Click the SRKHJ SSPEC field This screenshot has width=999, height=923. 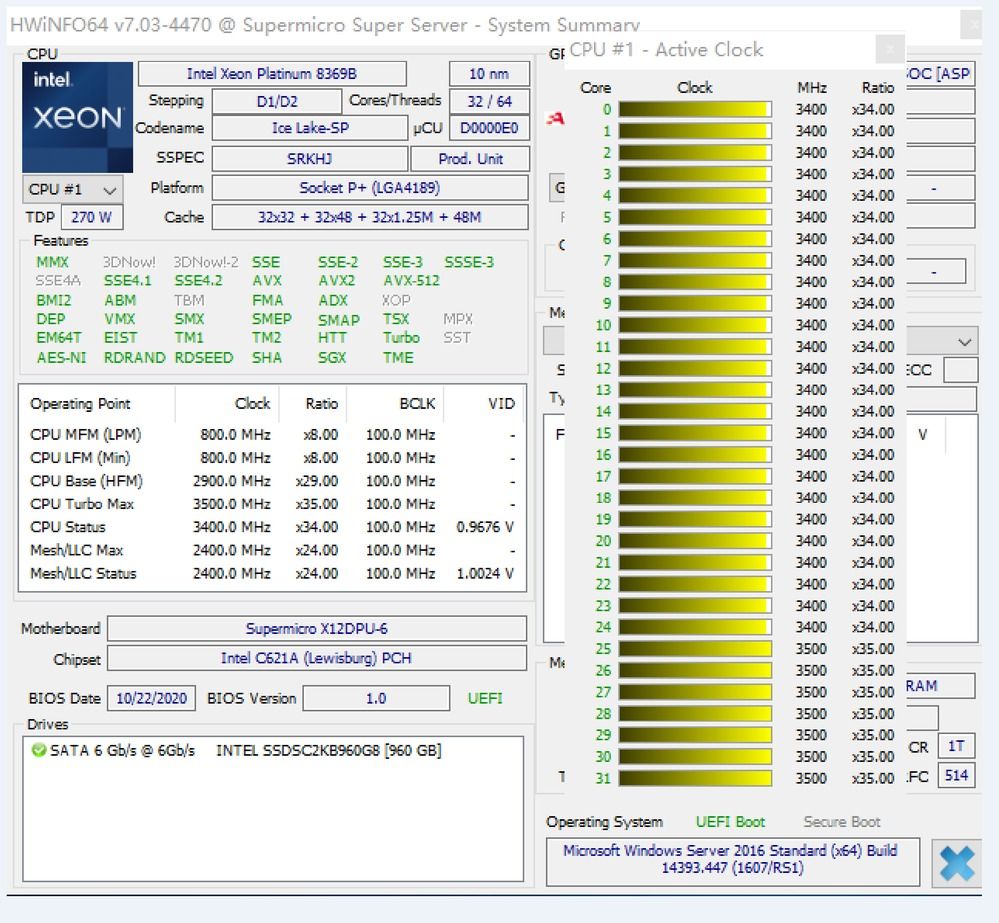point(310,159)
